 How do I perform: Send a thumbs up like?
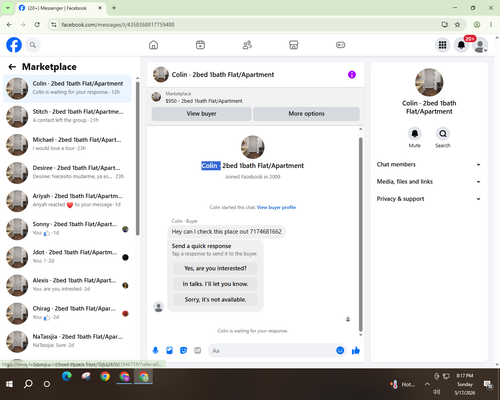coord(356,350)
